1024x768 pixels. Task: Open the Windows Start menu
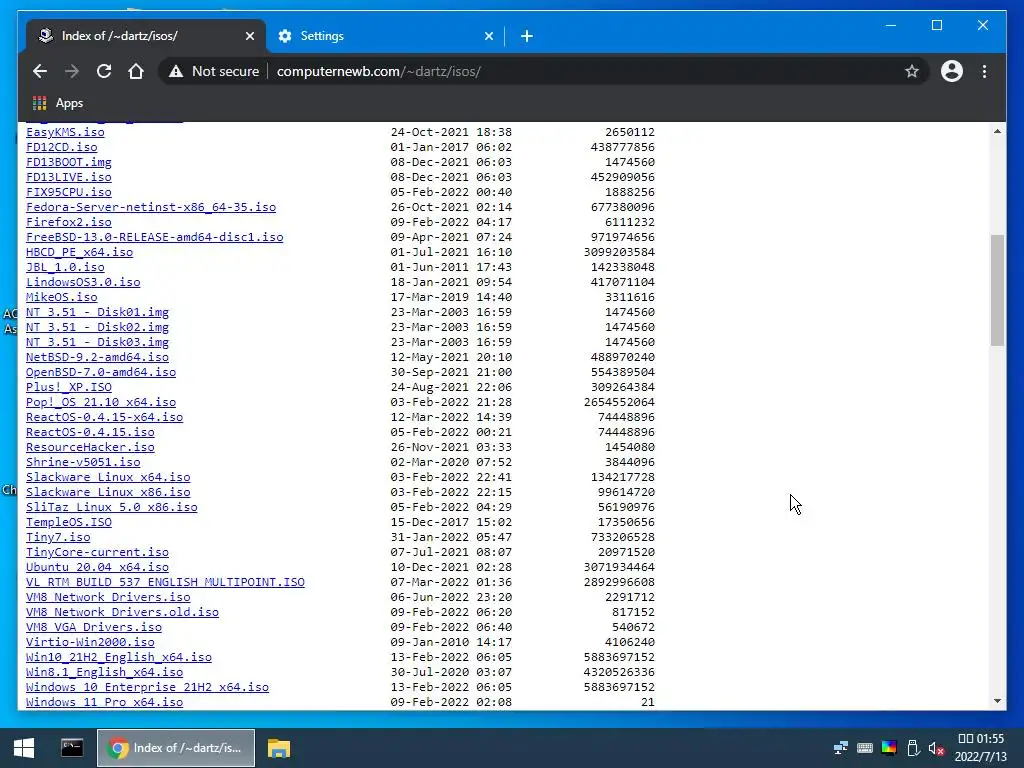24,748
